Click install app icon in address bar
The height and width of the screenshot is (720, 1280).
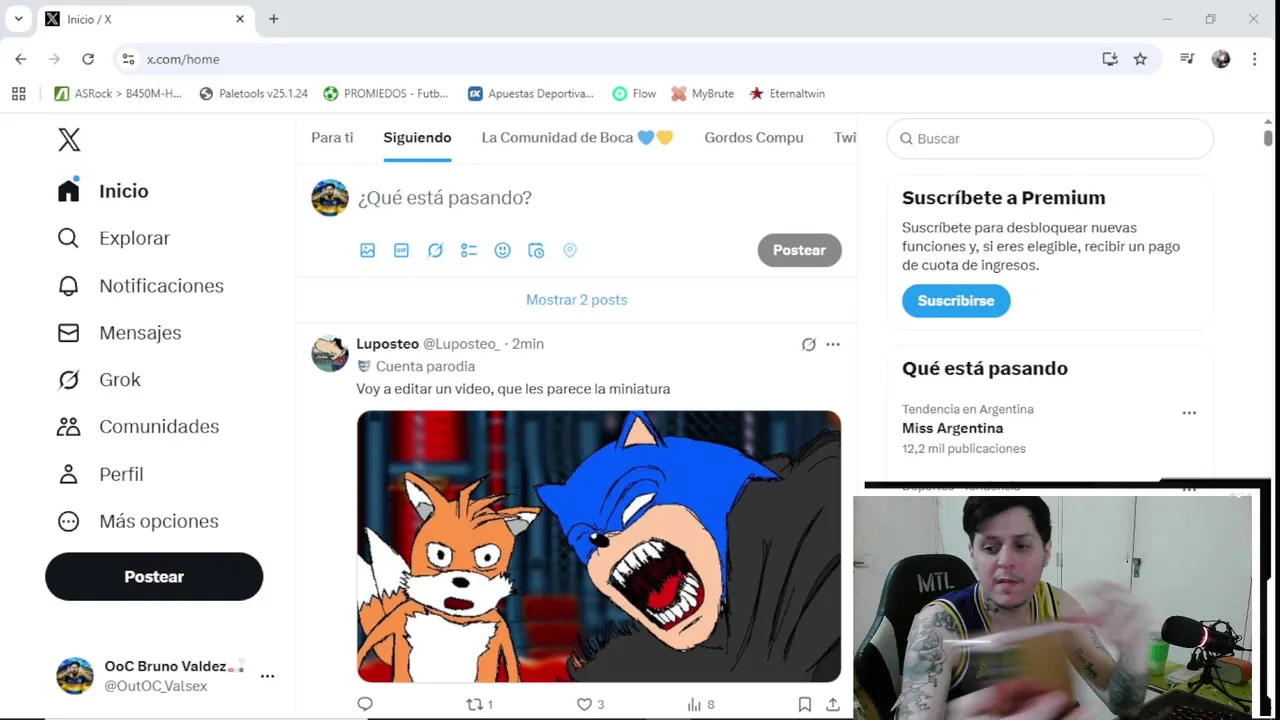pos(1110,59)
